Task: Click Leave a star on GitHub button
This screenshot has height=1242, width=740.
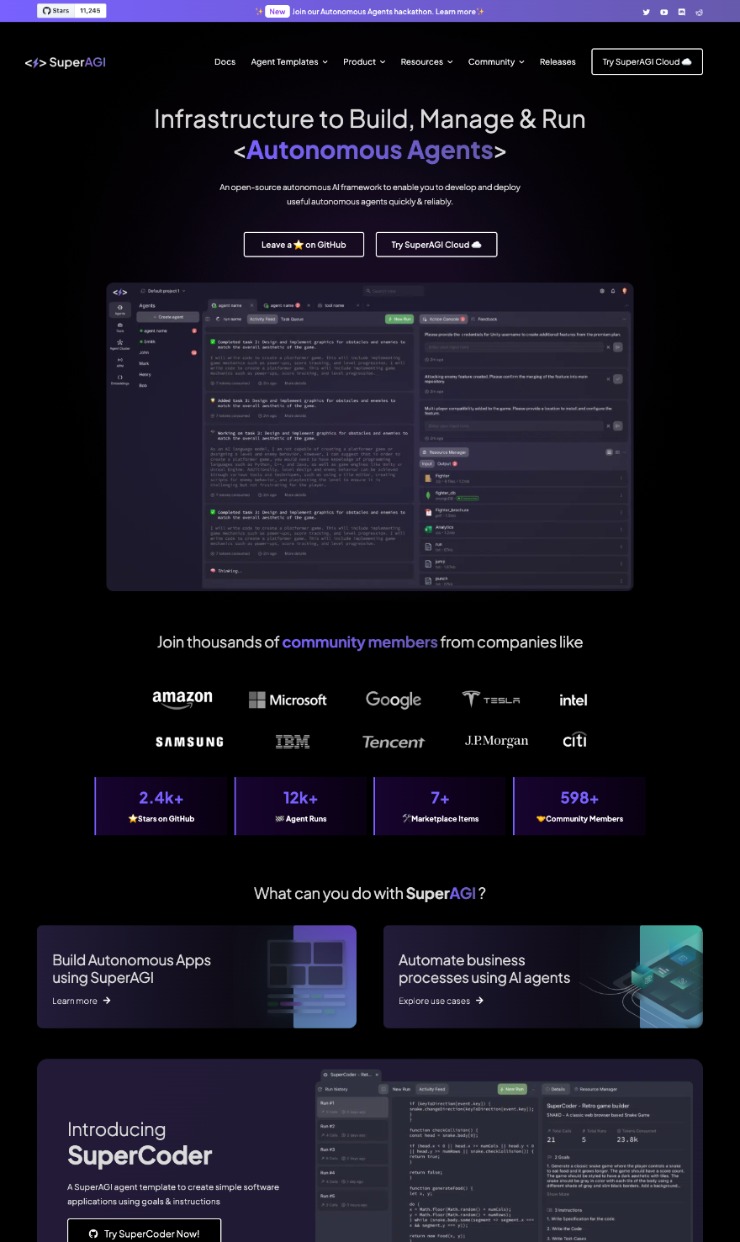Action: [304, 244]
